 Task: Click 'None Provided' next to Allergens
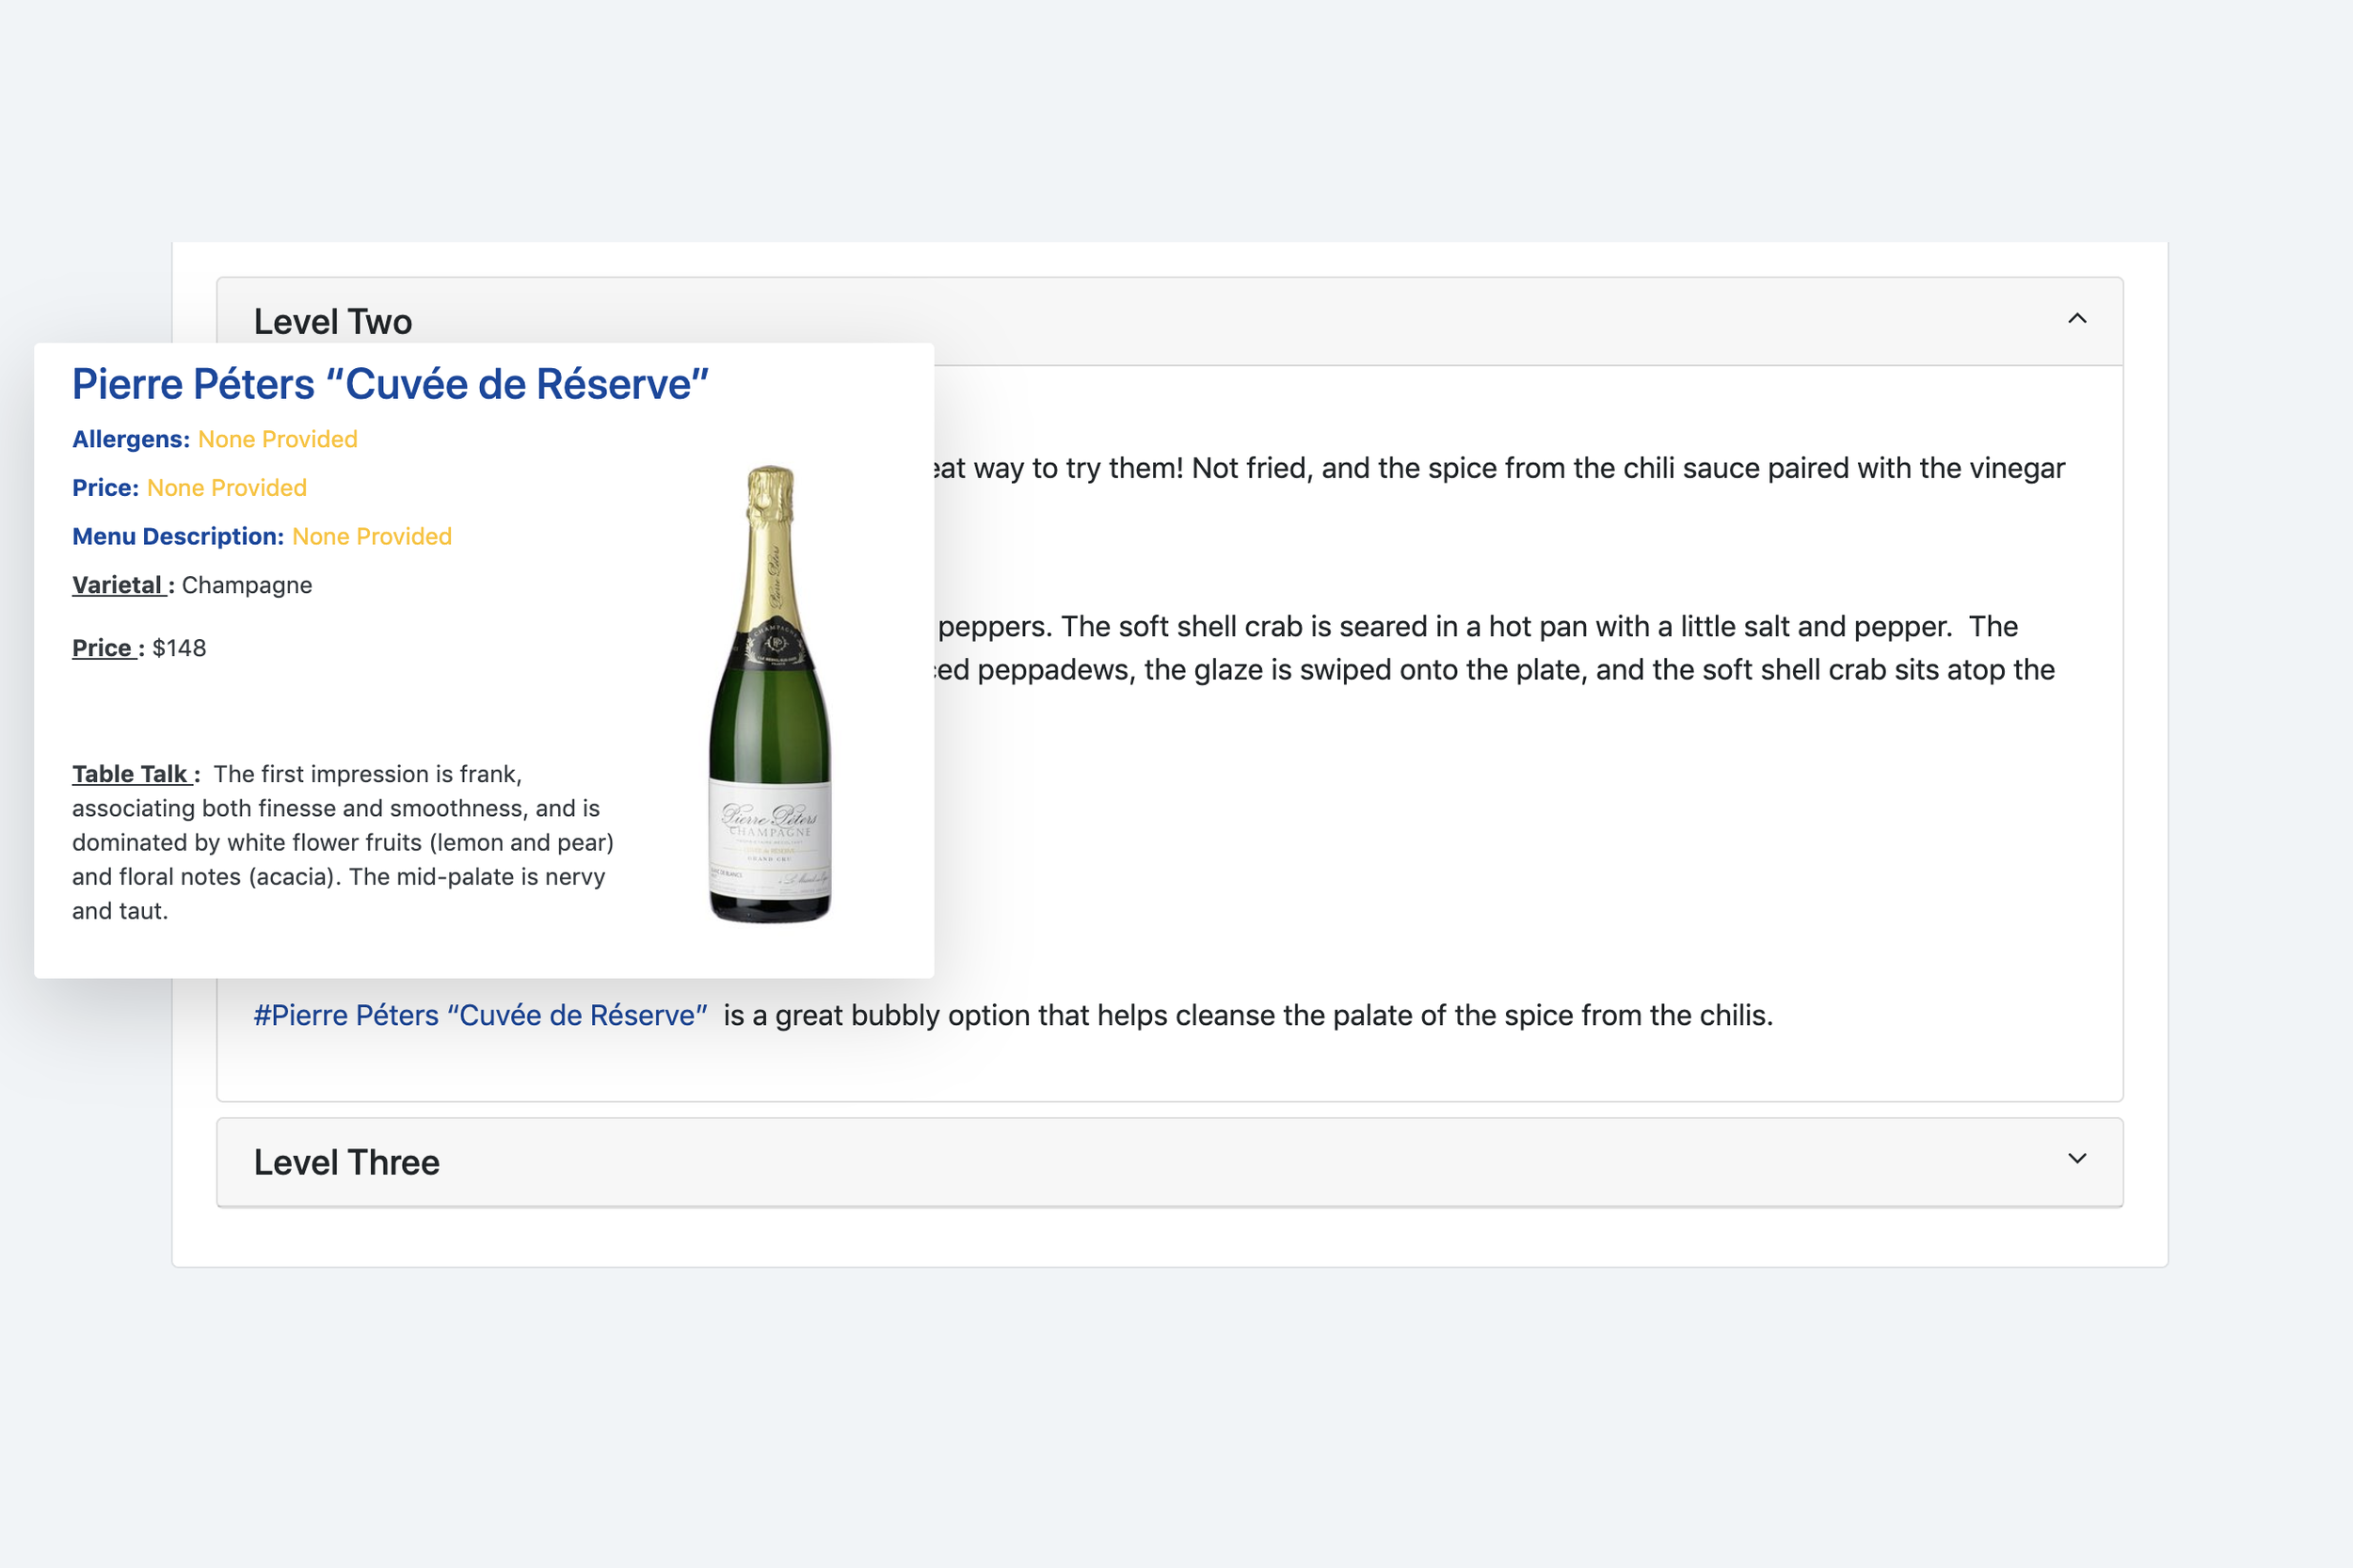278,439
